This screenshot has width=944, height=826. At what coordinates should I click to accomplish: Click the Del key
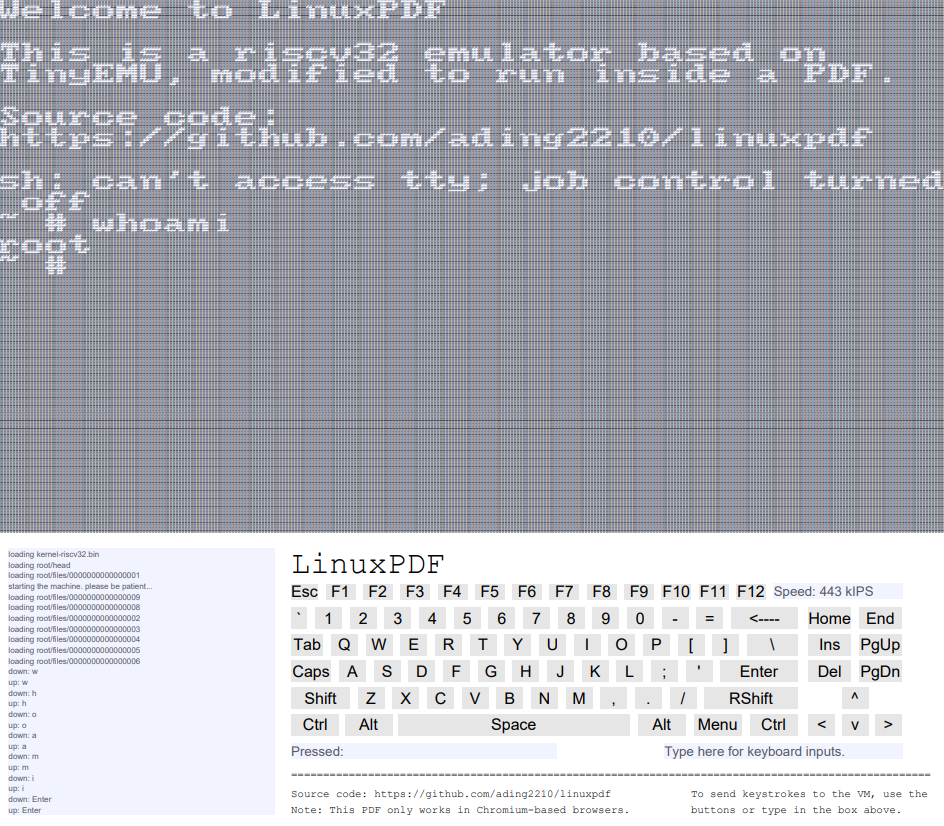(x=829, y=671)
